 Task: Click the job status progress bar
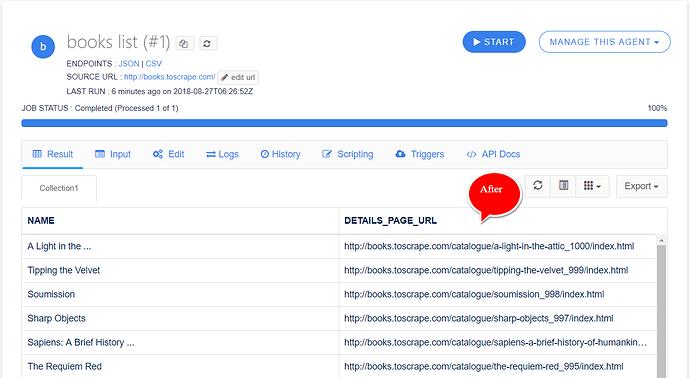click(345, 123)
